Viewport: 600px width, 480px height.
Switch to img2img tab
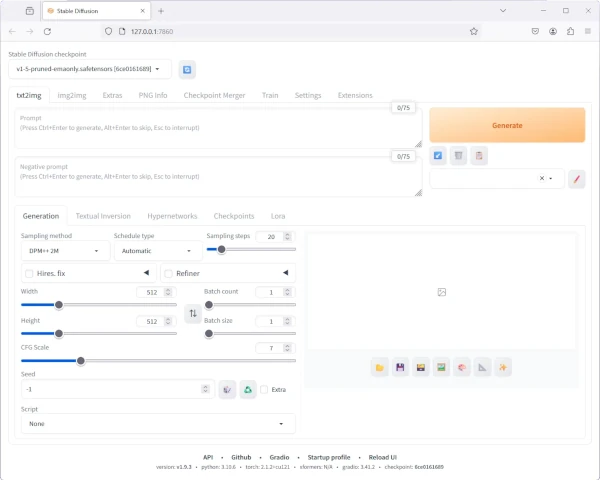pyautogui.click(x=72, y=95)
